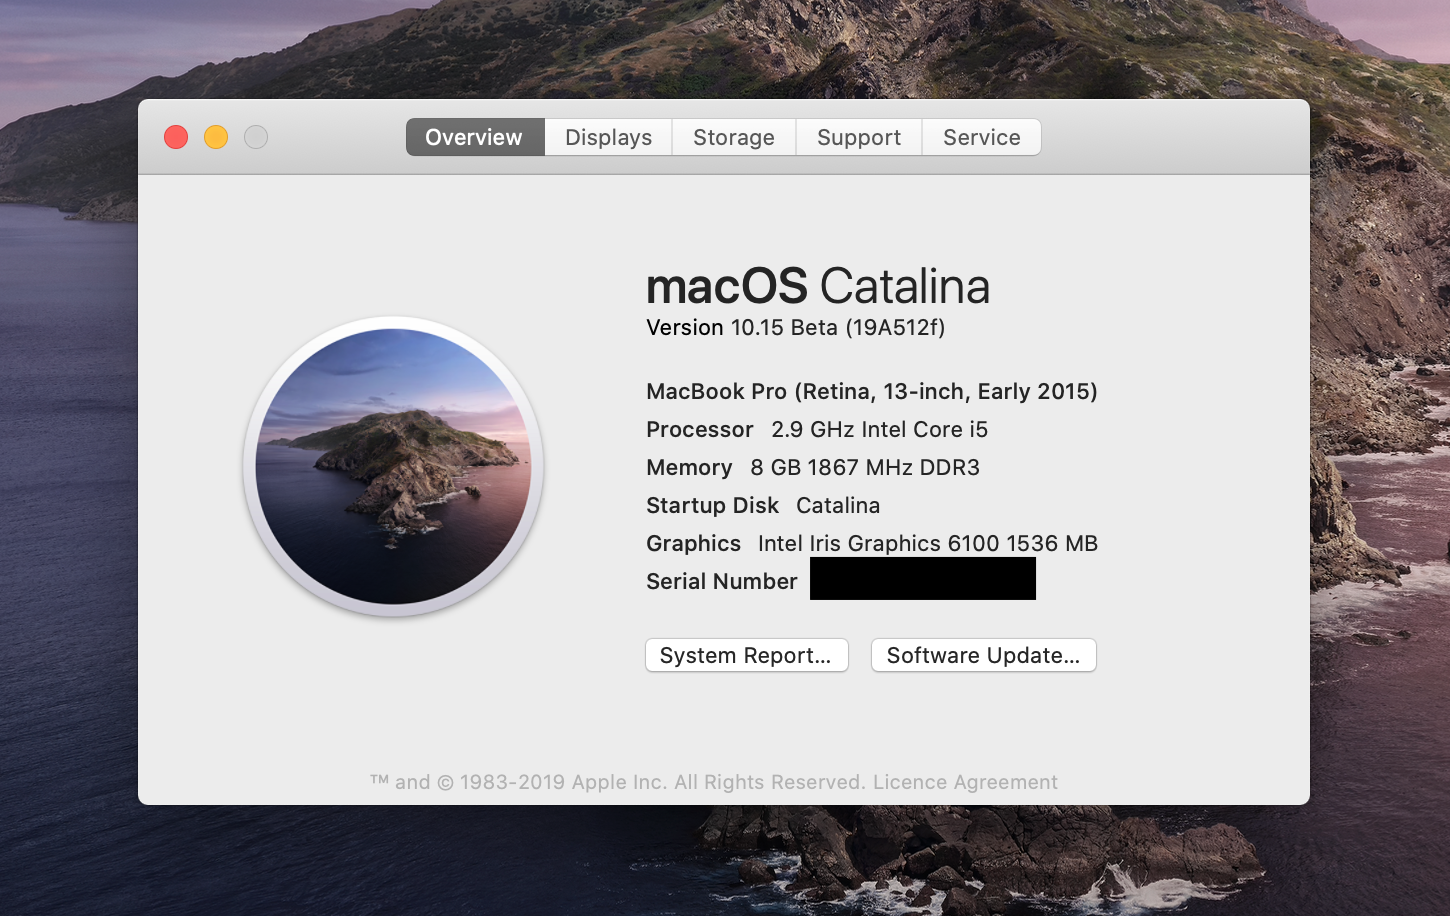
Task: Select the Overview tab
Action: tap(474, 137)
